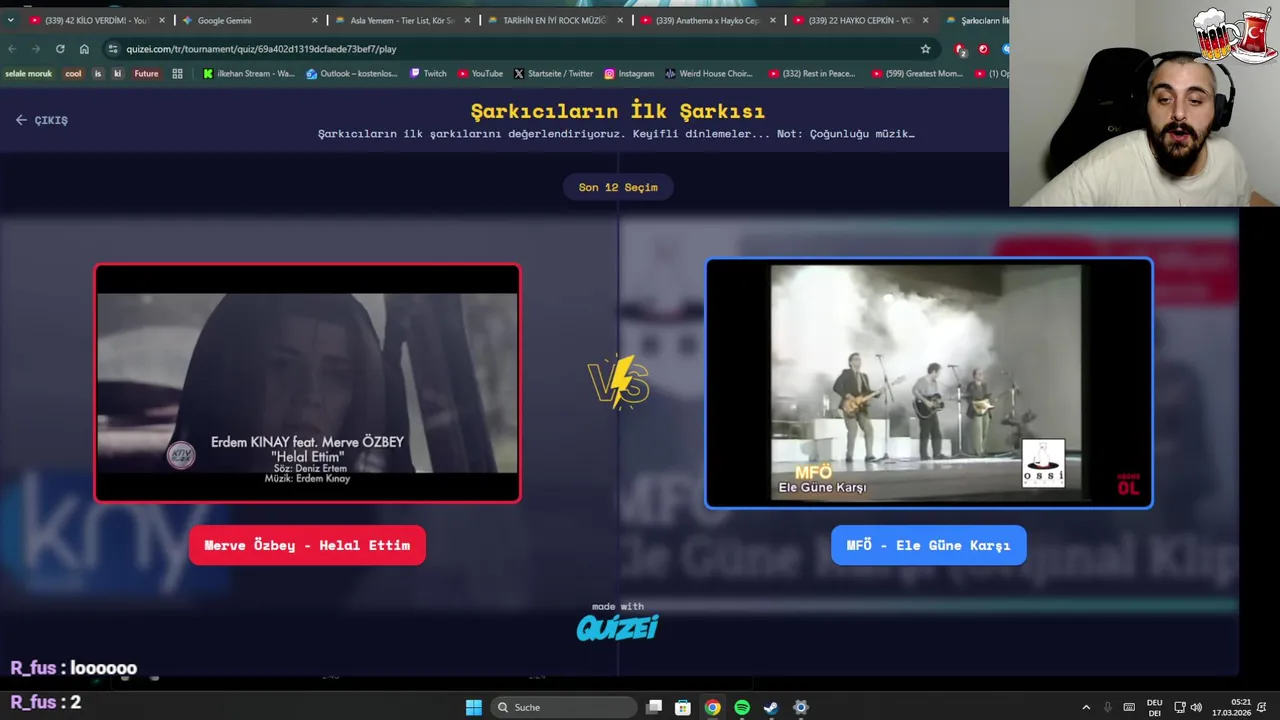Image resolution: width=1280 pixels, height=720 pixels.
Task: Open the Outlook bookmark
Action: point(352,73)
